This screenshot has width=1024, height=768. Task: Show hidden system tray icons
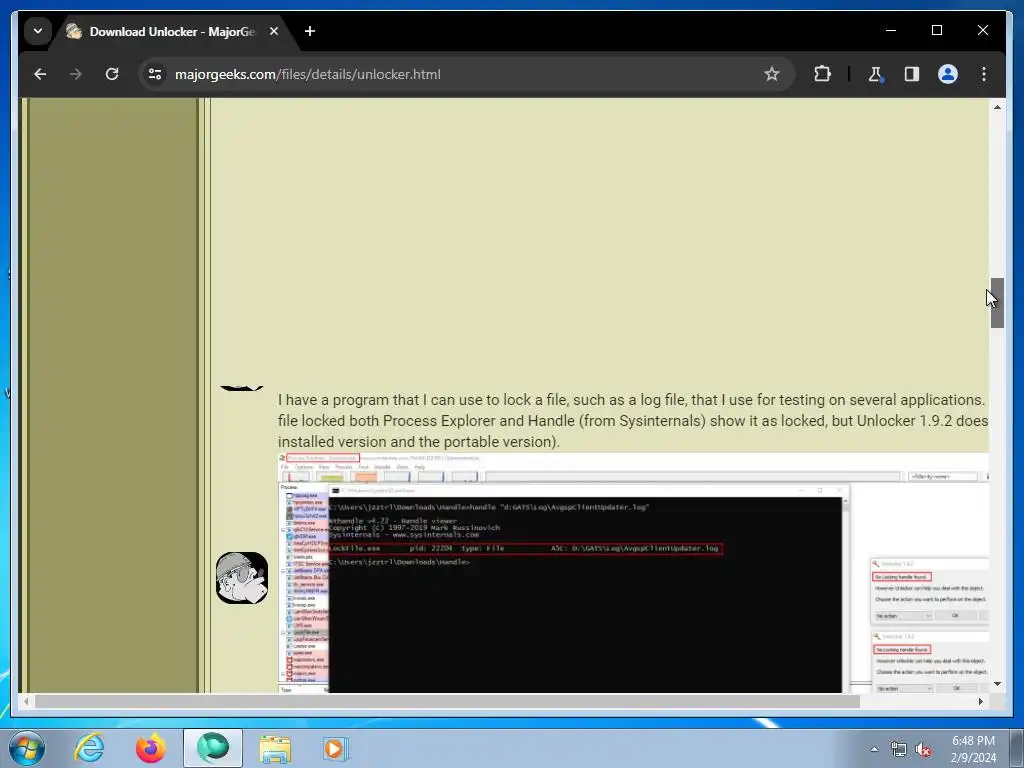coord(874,749)
